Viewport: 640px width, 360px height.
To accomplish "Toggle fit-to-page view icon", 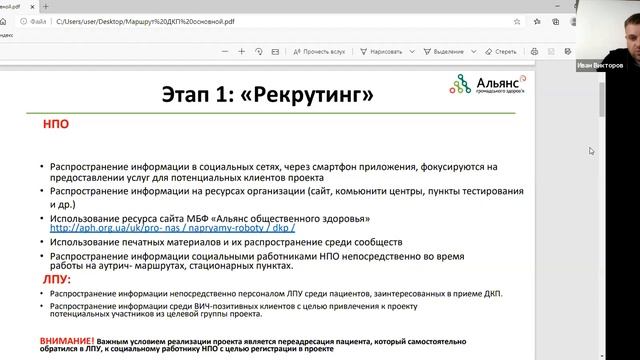I will point(276,52).
